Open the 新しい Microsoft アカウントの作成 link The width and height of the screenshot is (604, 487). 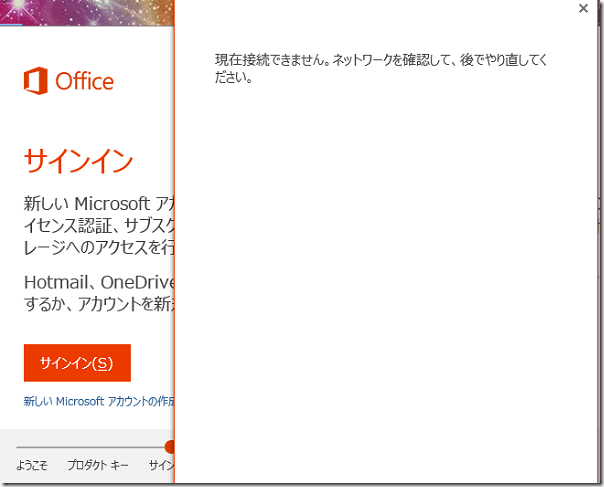99,401
